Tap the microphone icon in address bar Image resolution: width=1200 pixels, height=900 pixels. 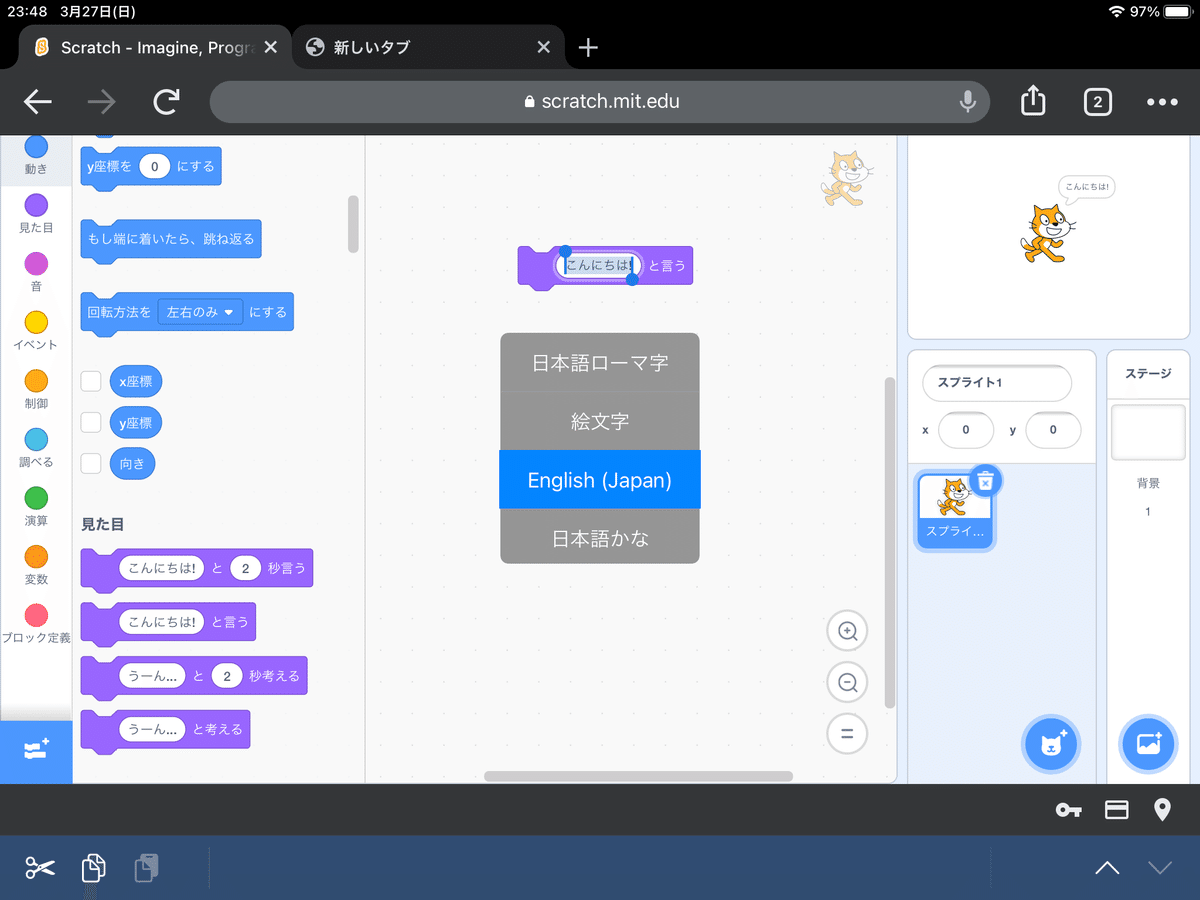(967, 102)
